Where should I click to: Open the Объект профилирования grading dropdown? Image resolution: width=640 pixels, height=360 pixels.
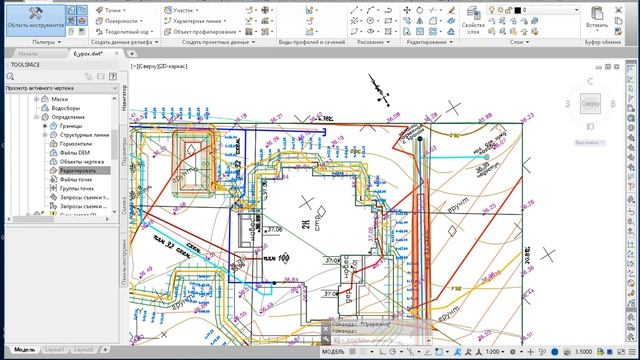[x=202, y=31]
